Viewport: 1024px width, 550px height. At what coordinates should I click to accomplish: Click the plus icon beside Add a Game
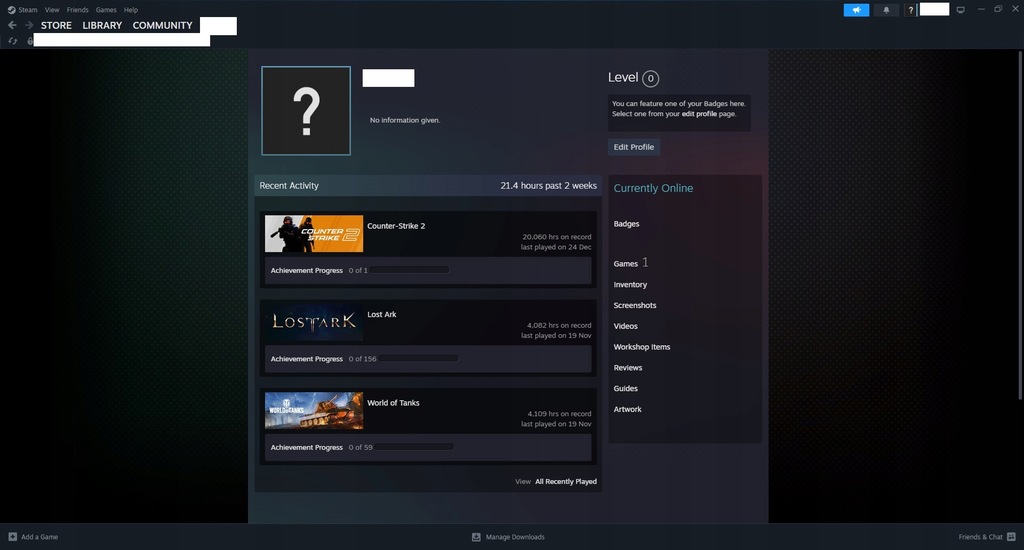12,537
